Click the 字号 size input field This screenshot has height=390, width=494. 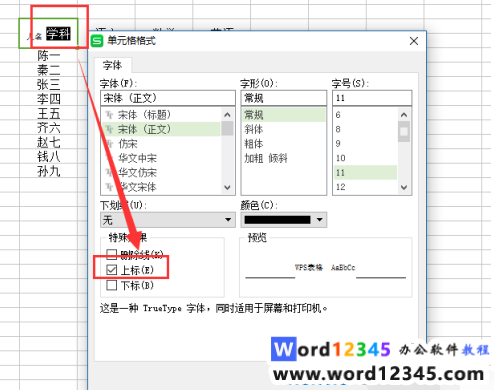[x=372, y=98]
